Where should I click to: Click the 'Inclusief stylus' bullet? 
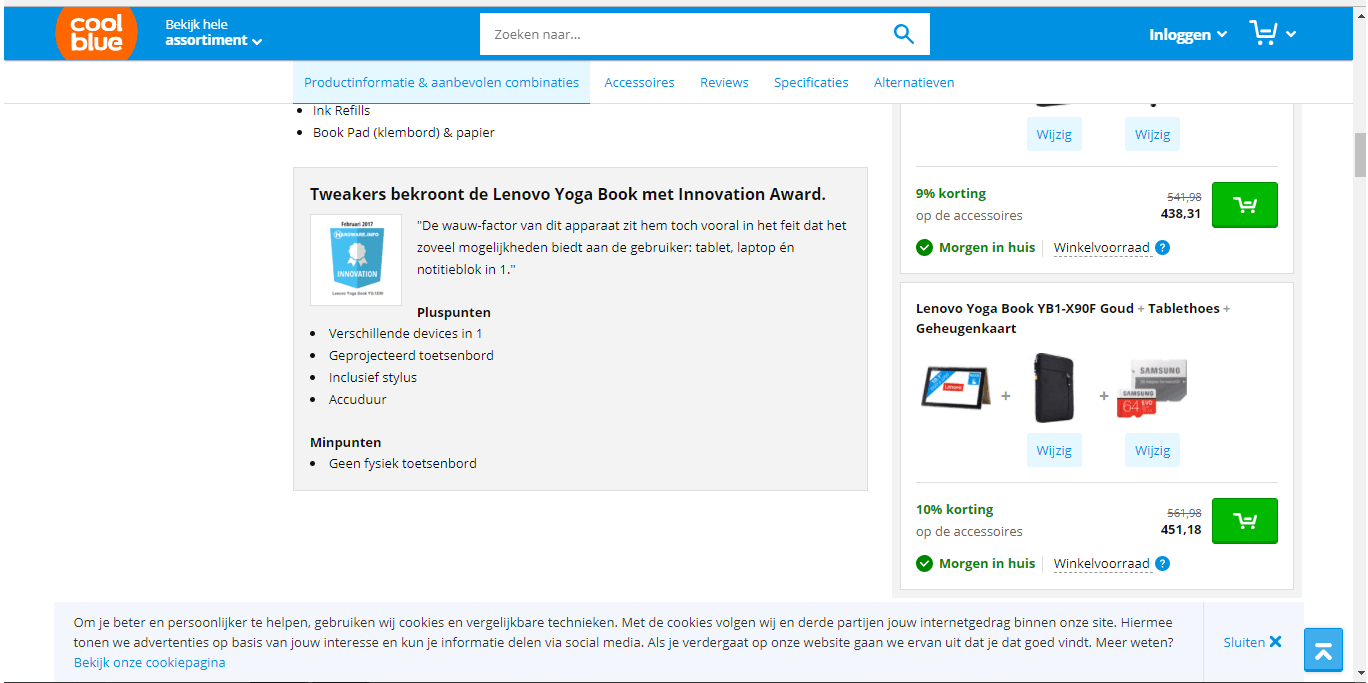click(x=373, y=377)
